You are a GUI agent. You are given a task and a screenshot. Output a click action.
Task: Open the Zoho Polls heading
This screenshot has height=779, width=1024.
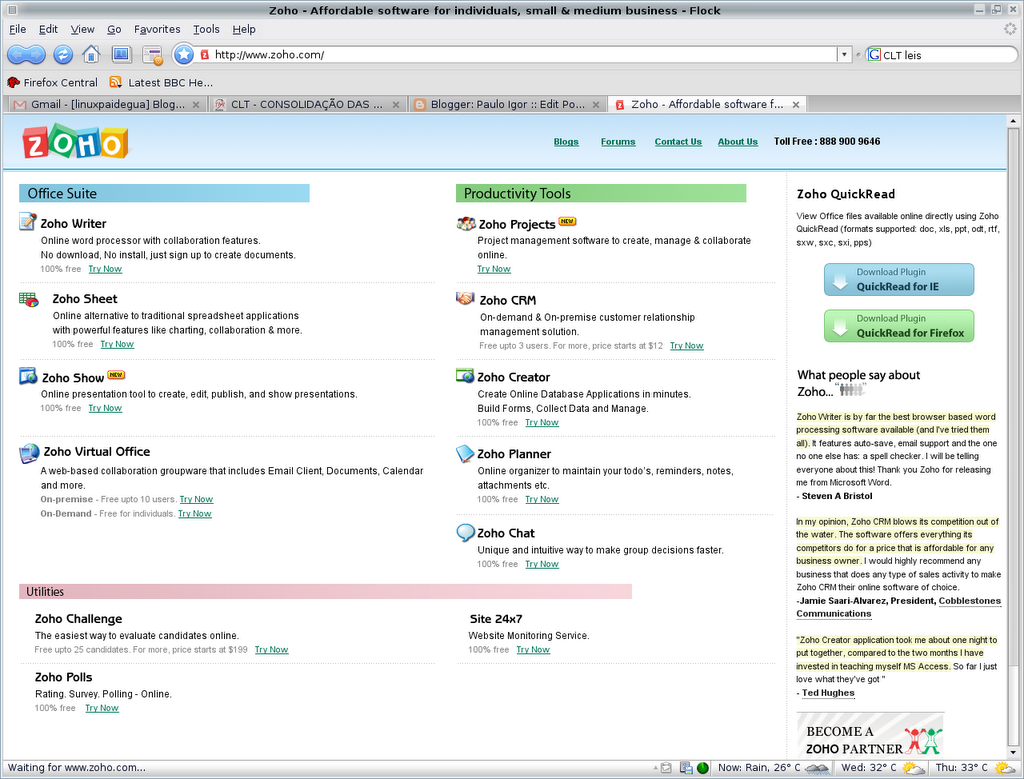click(63, 677)
